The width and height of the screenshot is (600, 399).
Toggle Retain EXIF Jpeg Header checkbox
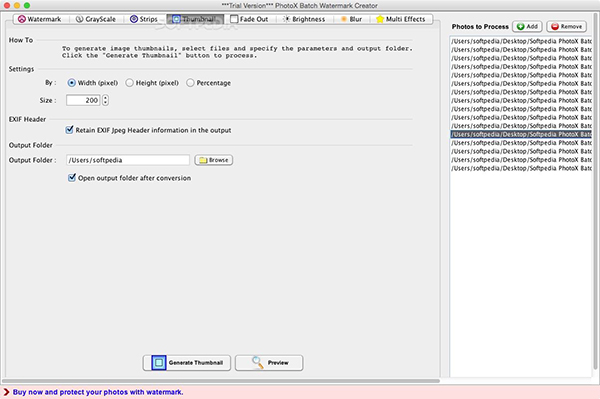(69, 130)
